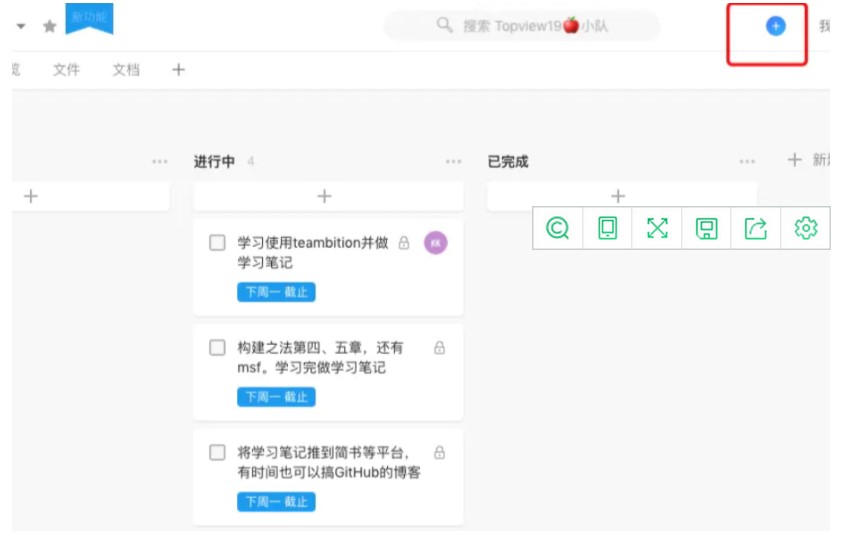The image size is (852, 549).
Task: Add a new tab with the plus after 文档
Action: (178, 70)
